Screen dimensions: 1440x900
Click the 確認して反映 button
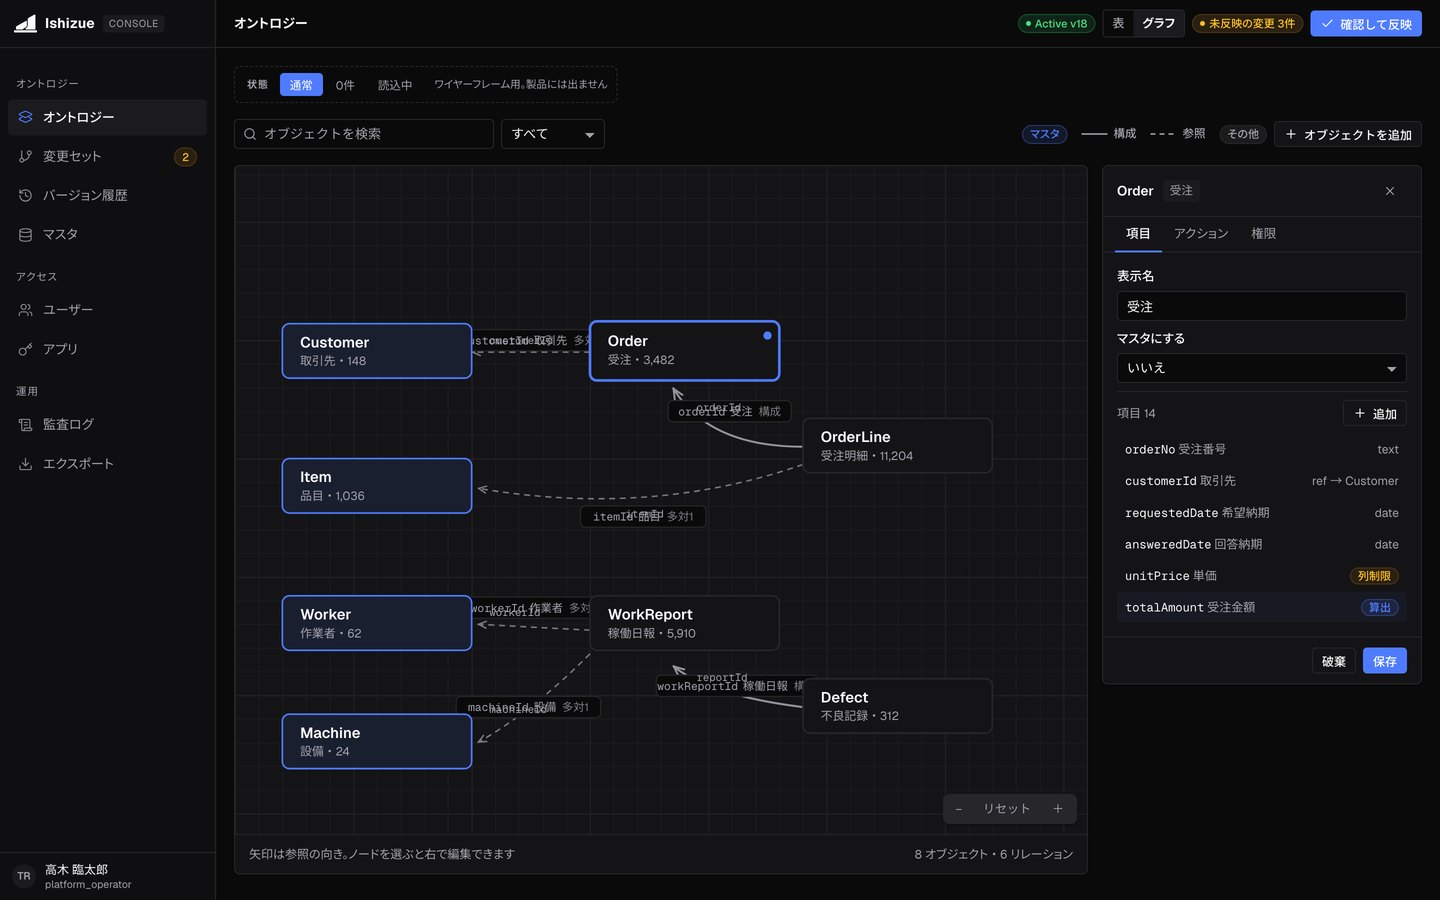click(x=1366, y=23)
